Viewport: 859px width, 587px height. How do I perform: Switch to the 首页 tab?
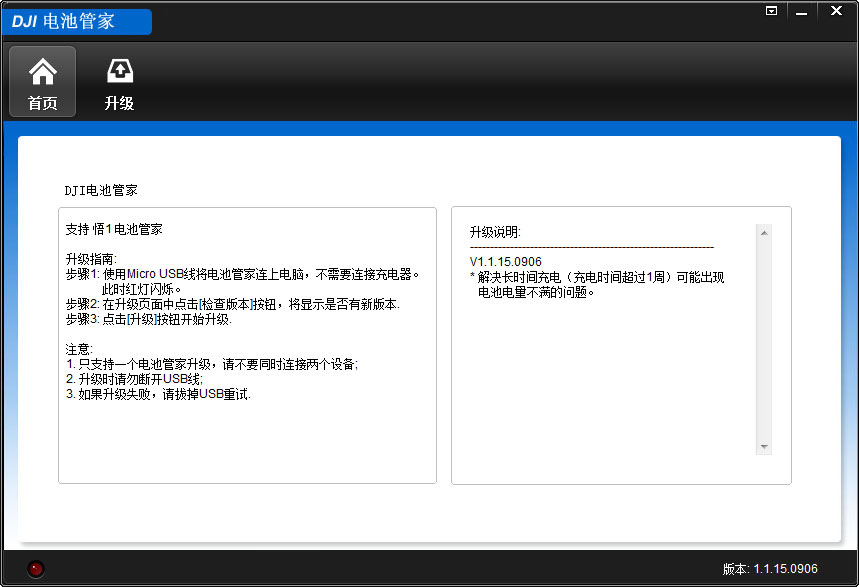click(x=41, y=80)
